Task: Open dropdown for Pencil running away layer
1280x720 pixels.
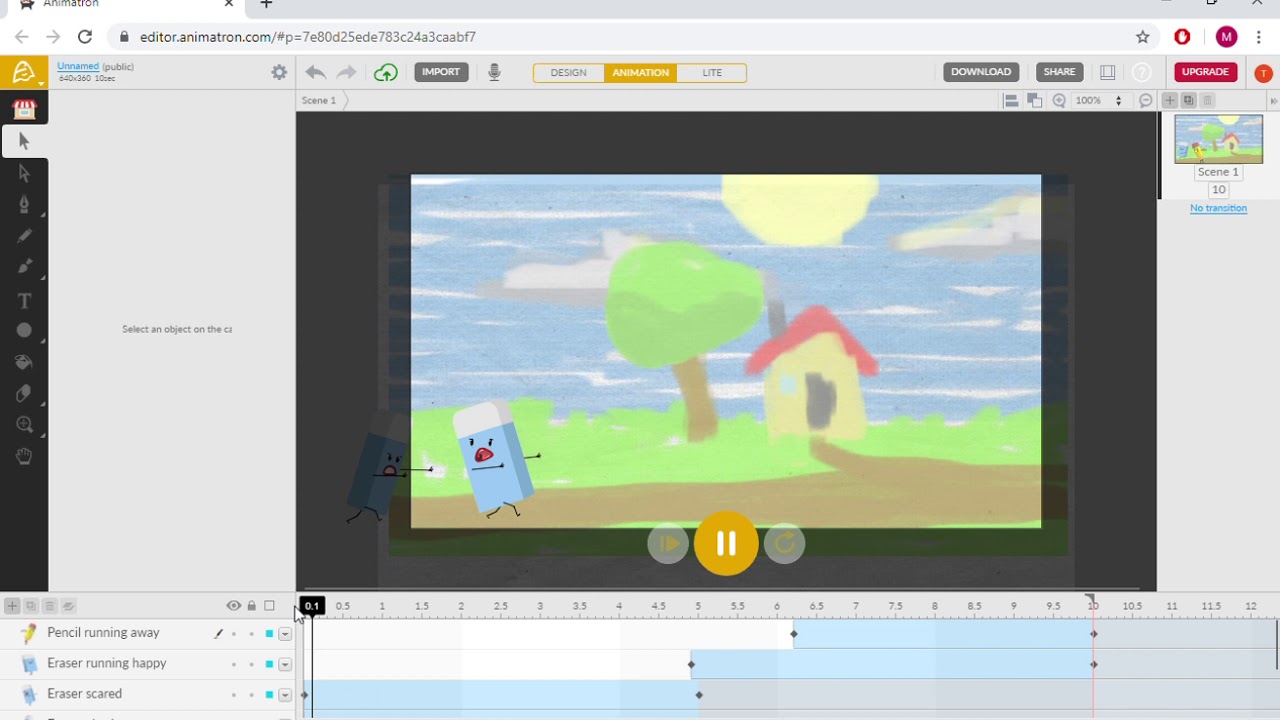Action: 285,634
